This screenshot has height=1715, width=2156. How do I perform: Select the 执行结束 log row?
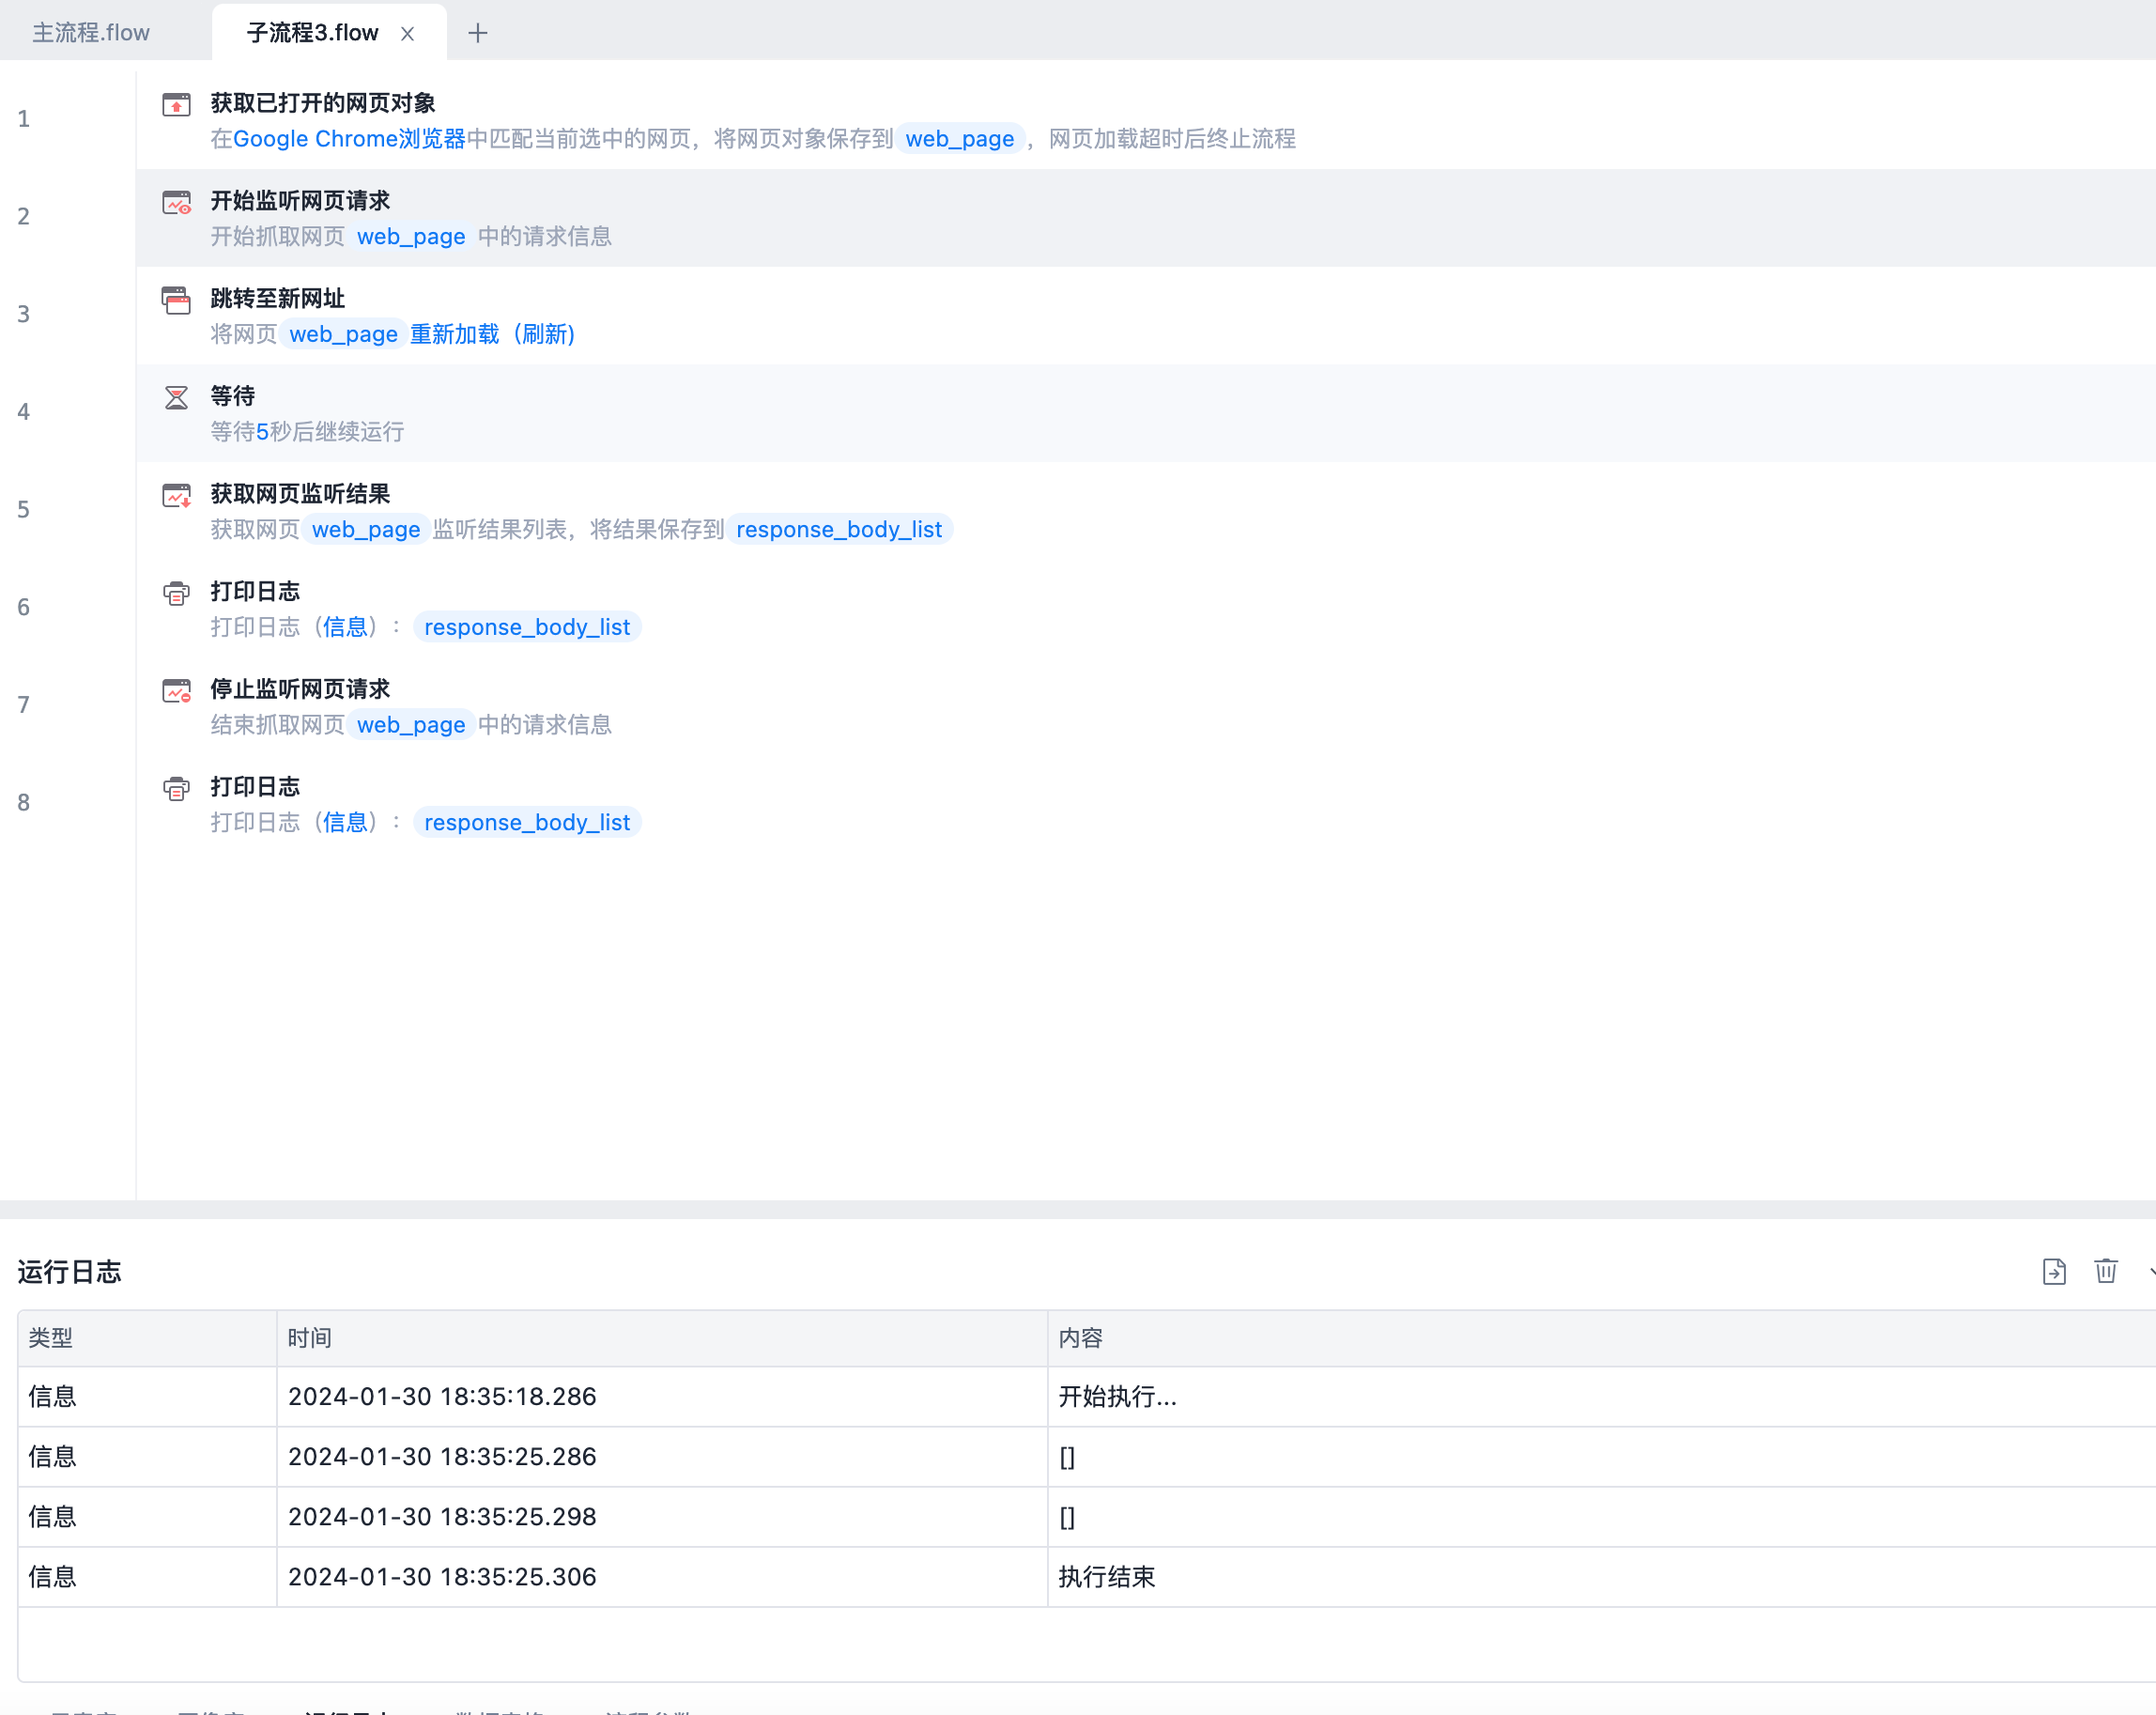click(1106, 1577)
